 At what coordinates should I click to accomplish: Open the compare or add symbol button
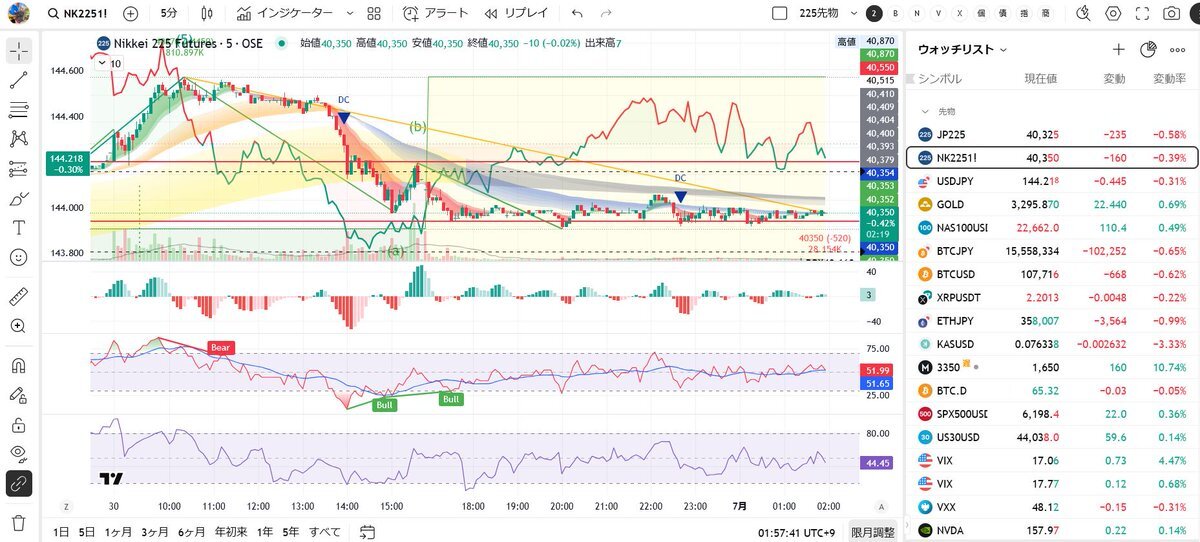point(131,14)
